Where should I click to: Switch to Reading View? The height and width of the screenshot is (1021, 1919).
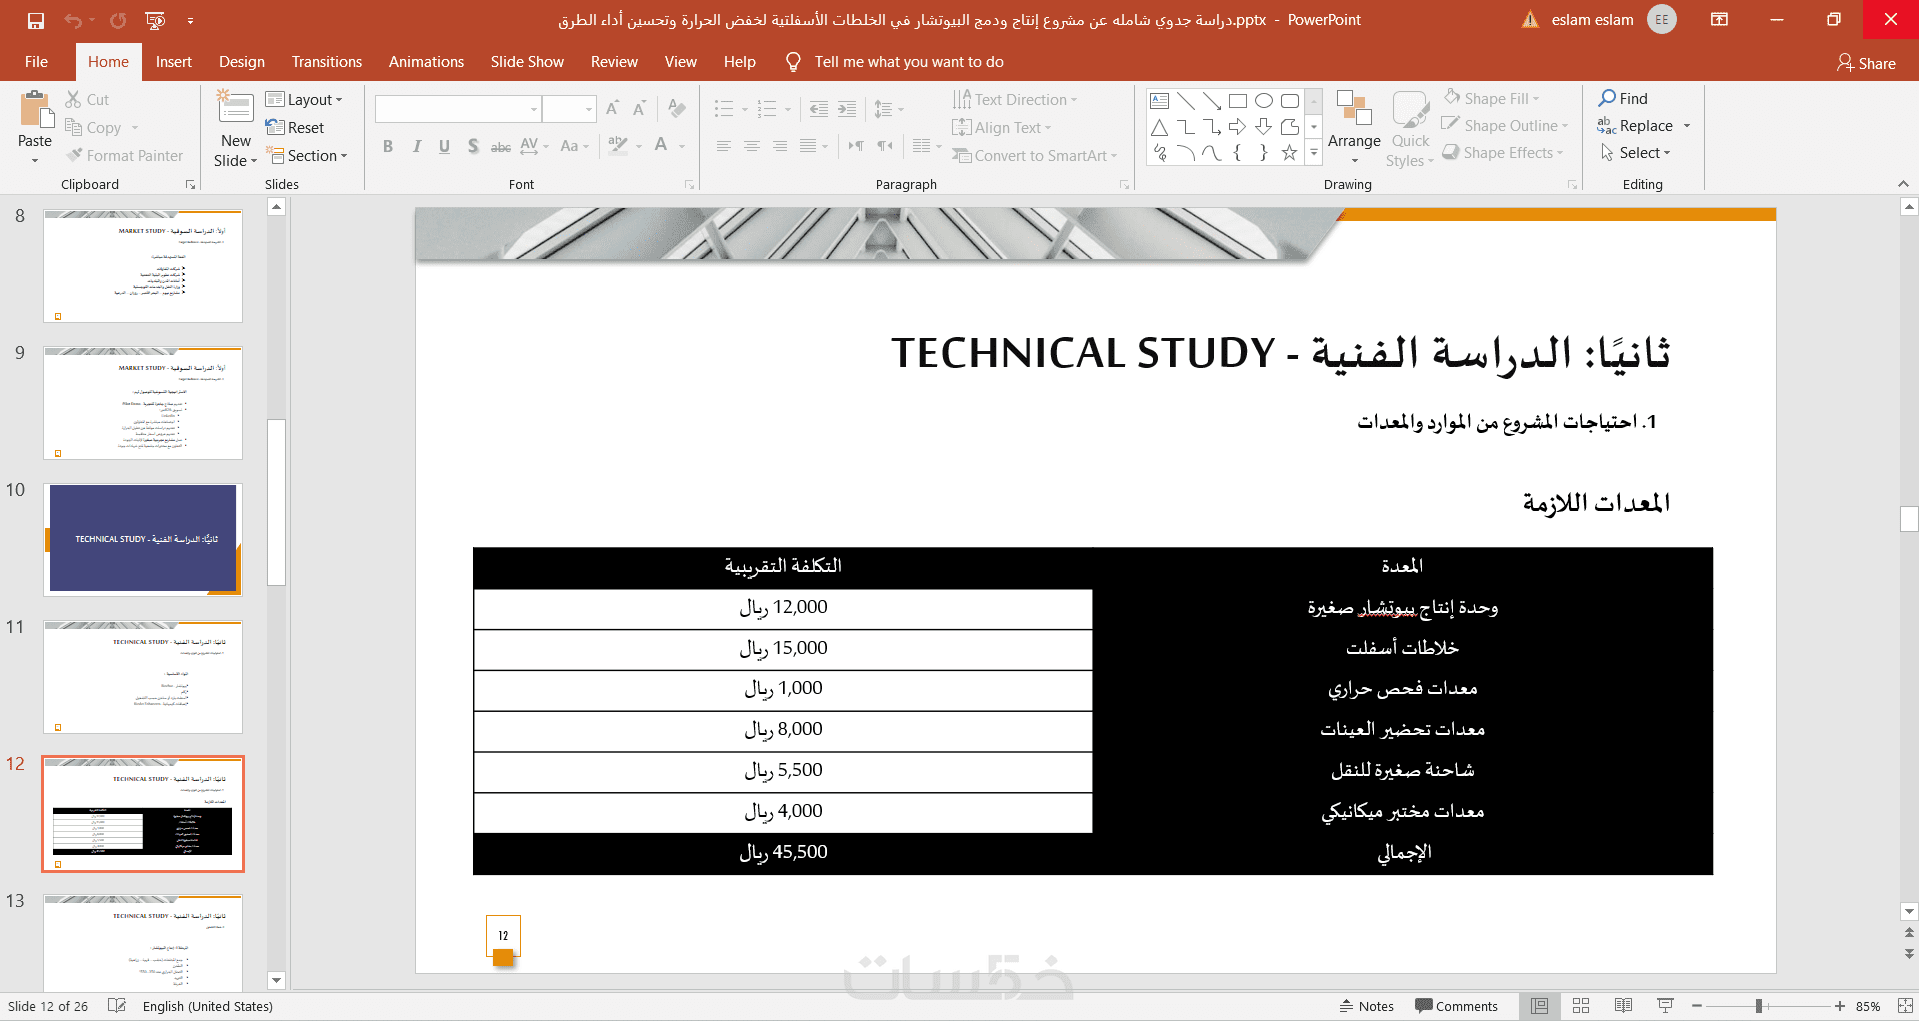pos(1623,1006)
